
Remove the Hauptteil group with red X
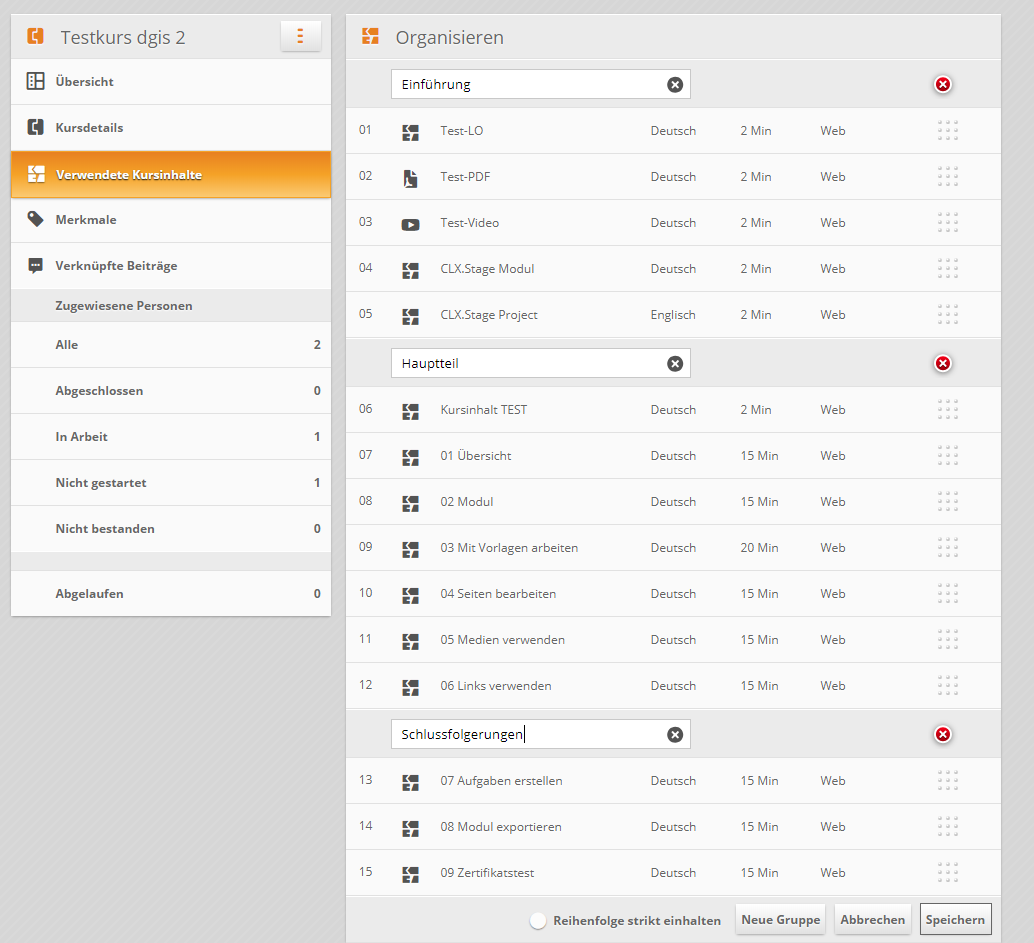click(942, 364)
